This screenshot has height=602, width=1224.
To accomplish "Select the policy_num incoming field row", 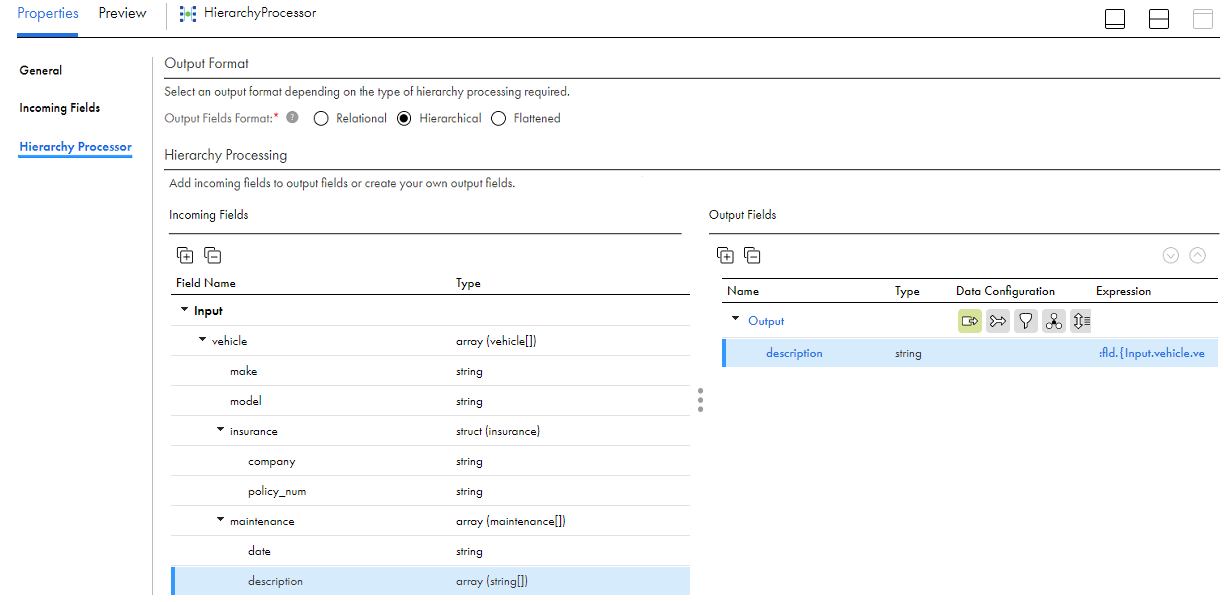I will [x=430, y=491].
